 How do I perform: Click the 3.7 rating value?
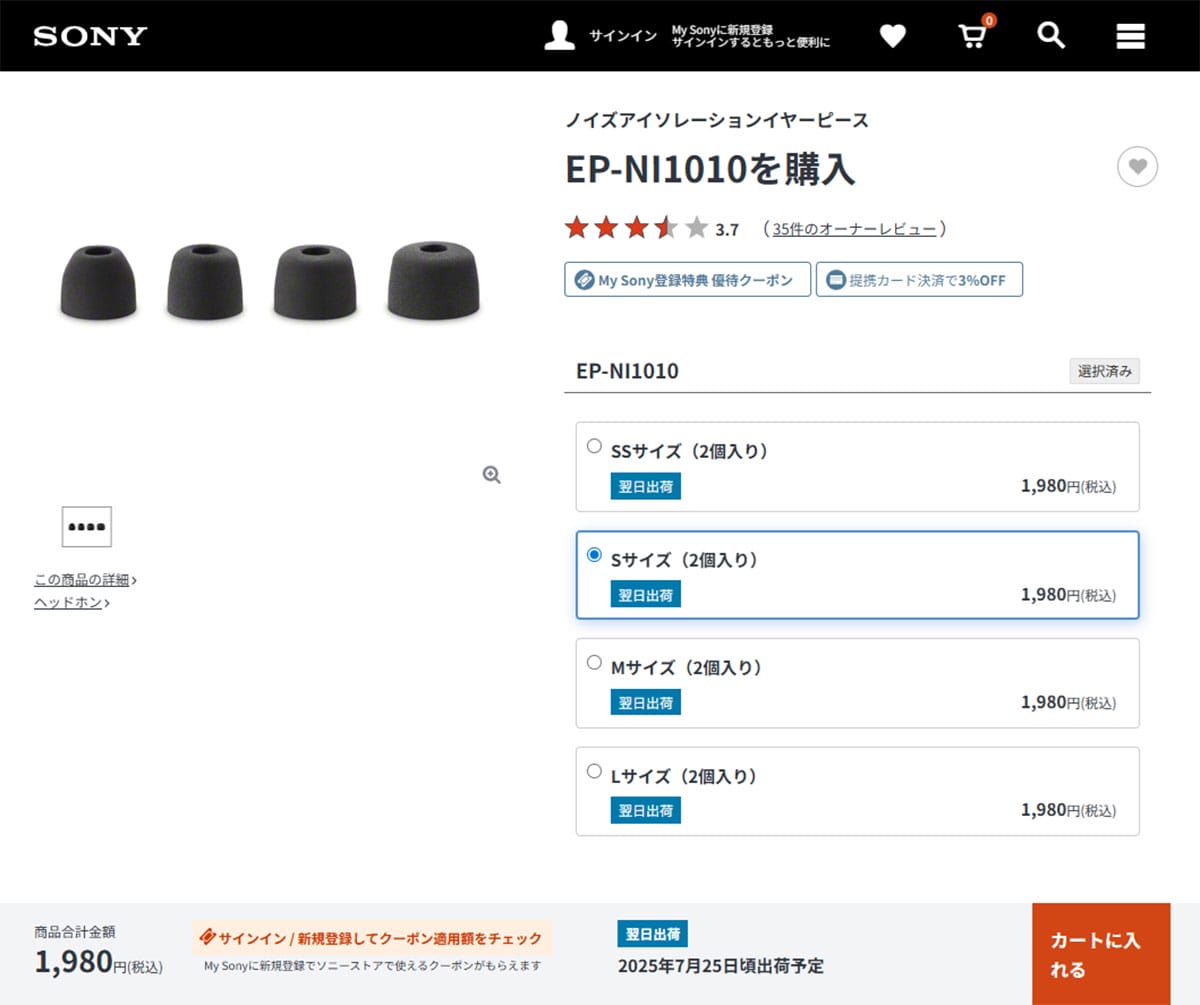pos(727,230)
